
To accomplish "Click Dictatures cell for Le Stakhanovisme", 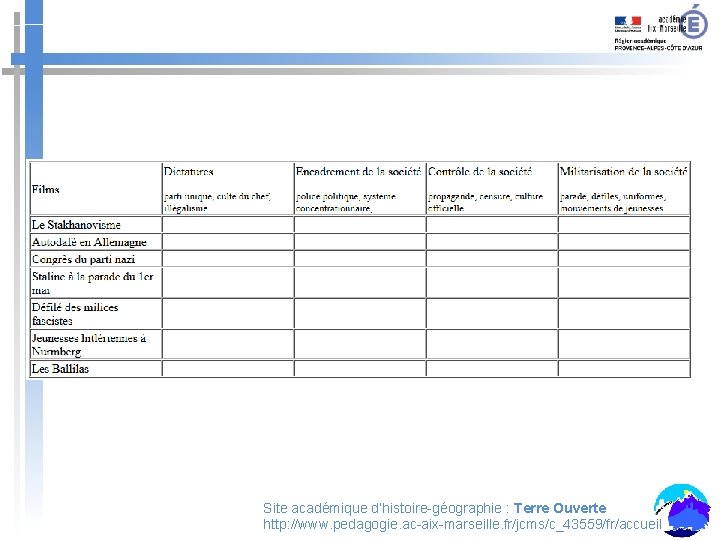I will [x=228, y=225].
